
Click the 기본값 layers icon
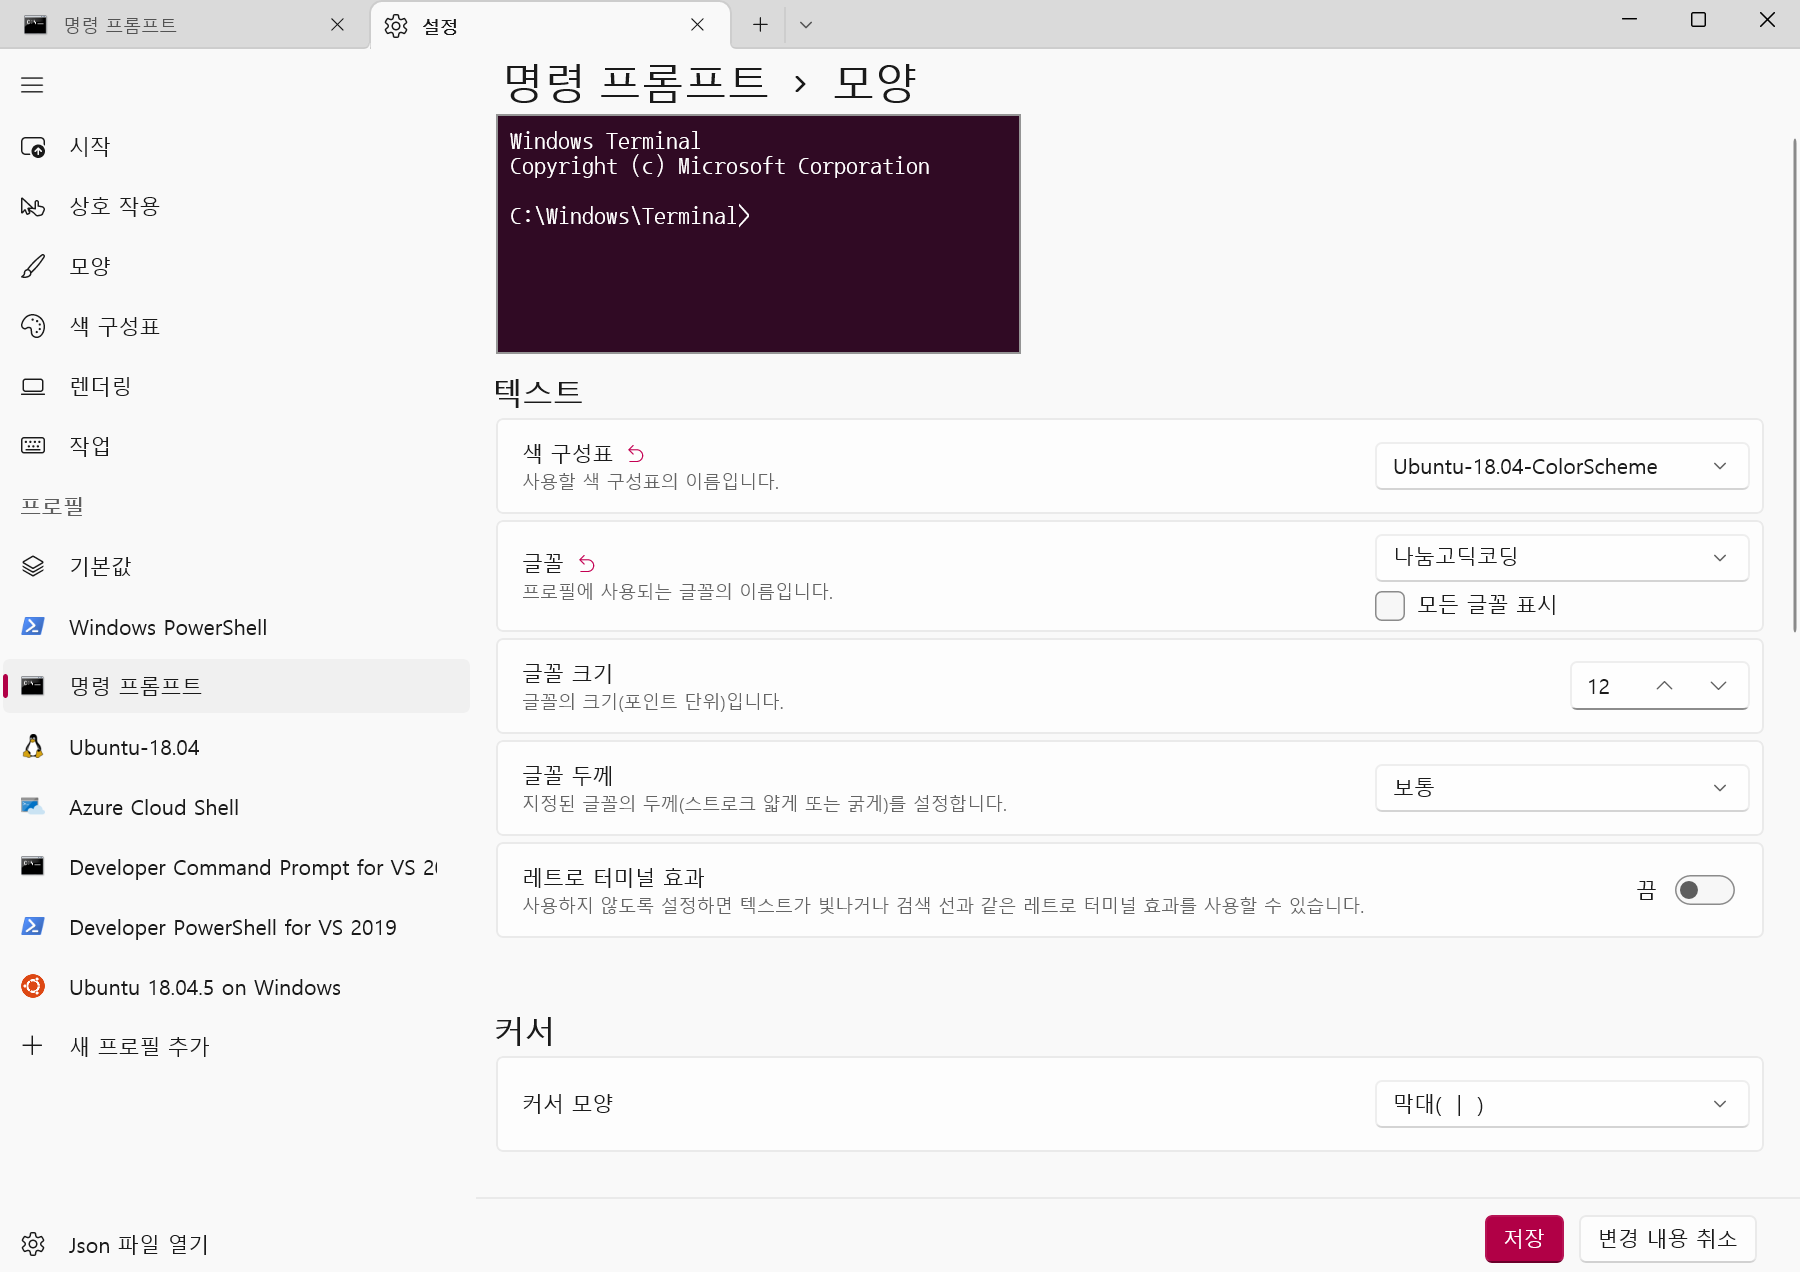pyautogui.click(x=33, y=567)
